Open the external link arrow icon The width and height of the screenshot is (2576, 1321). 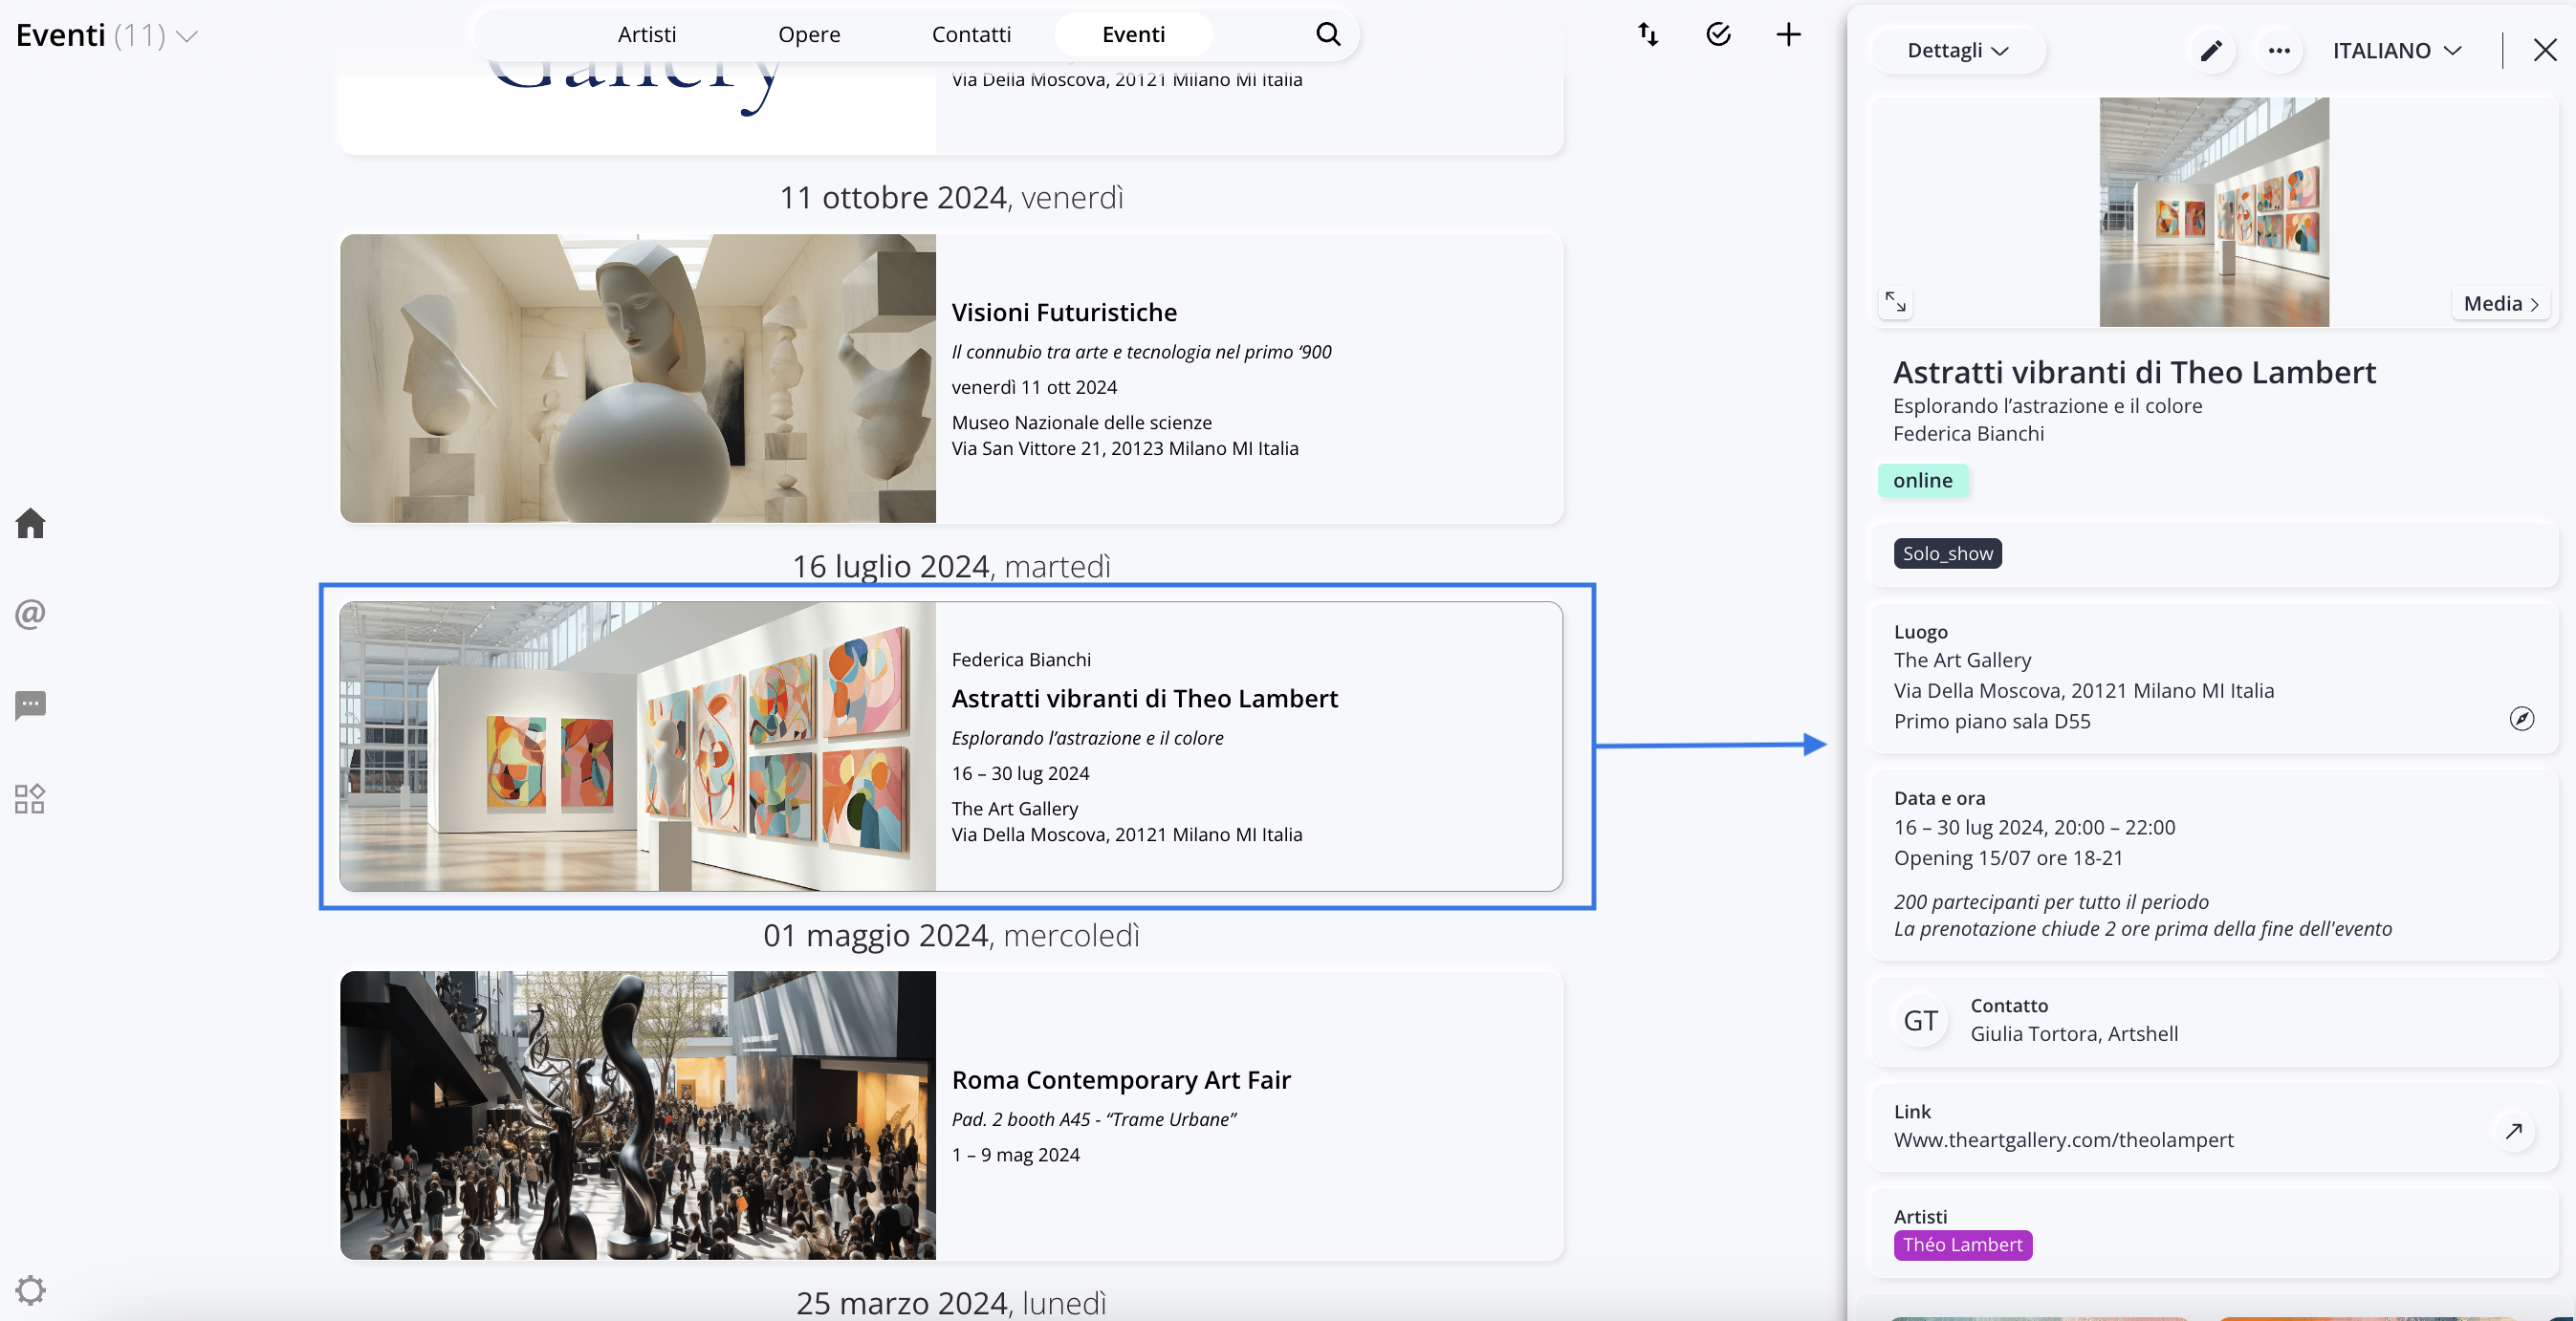click(2513, 1131)
